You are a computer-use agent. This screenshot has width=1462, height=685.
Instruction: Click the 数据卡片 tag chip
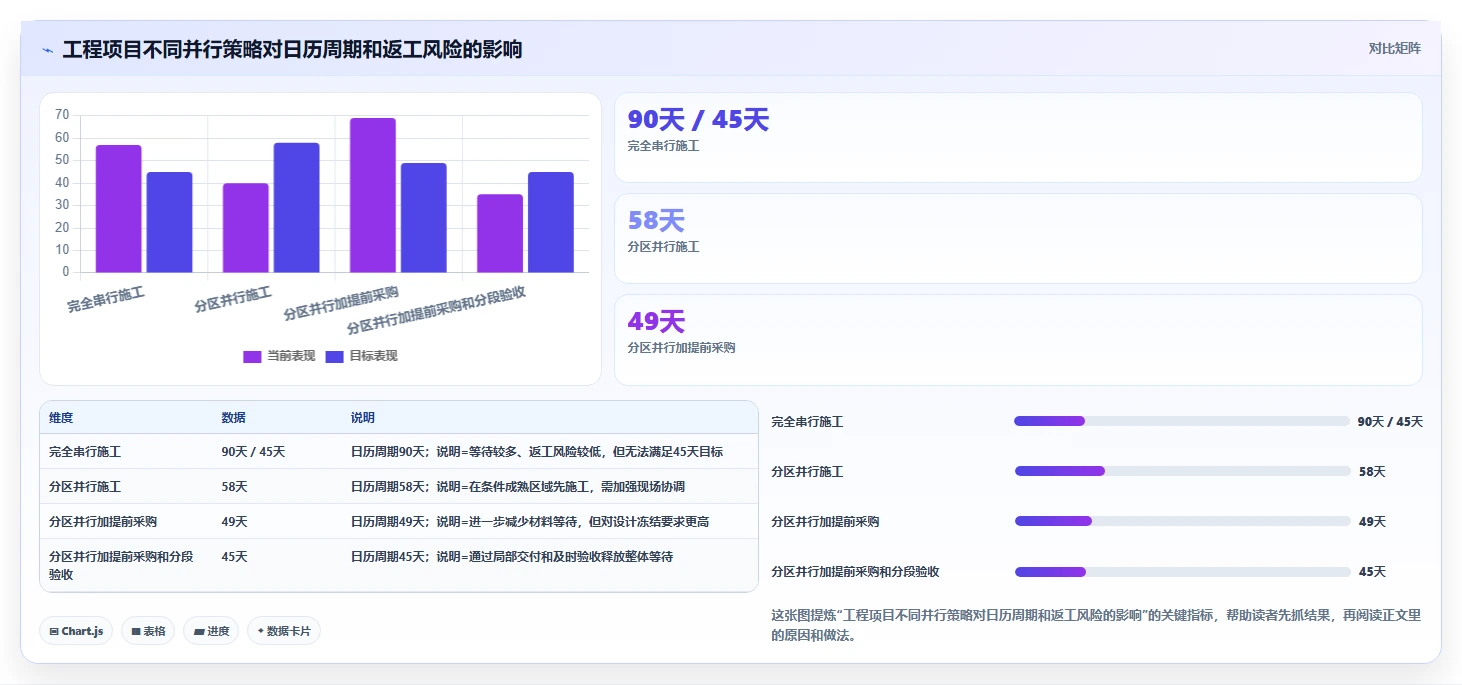pyautogui.click(x=284, y=631)
